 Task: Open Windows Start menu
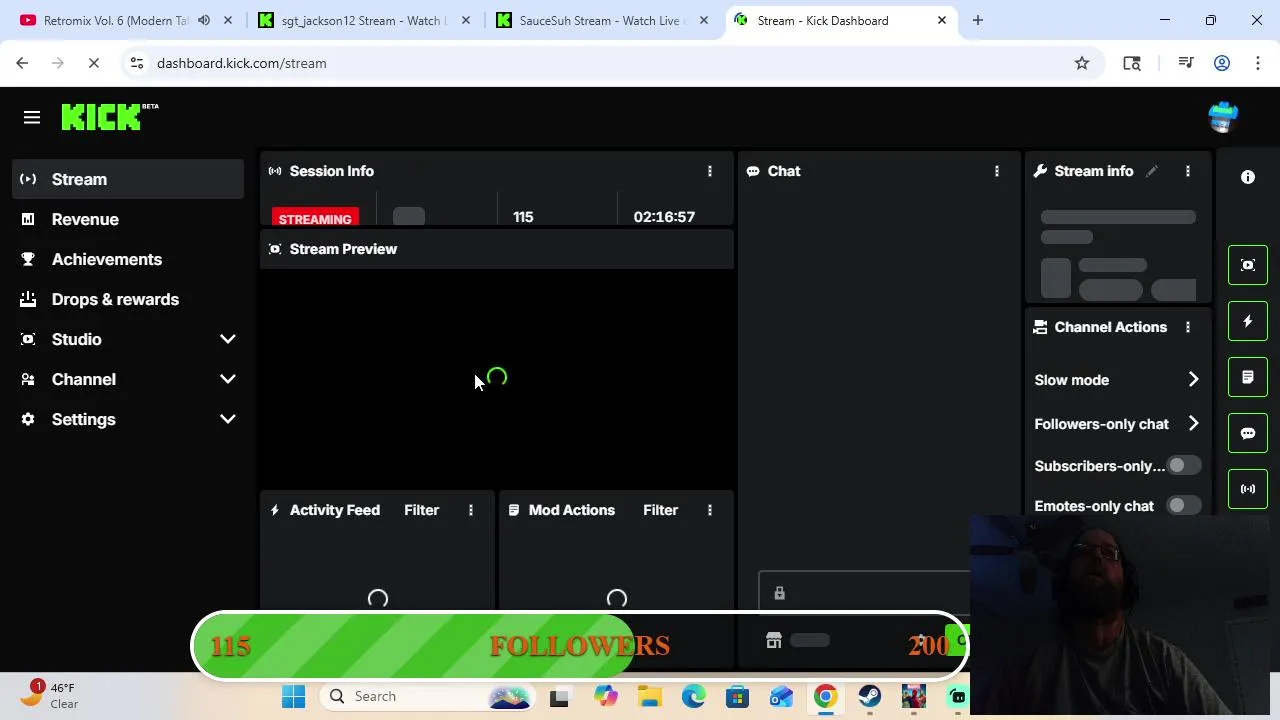tap(293, 696)
